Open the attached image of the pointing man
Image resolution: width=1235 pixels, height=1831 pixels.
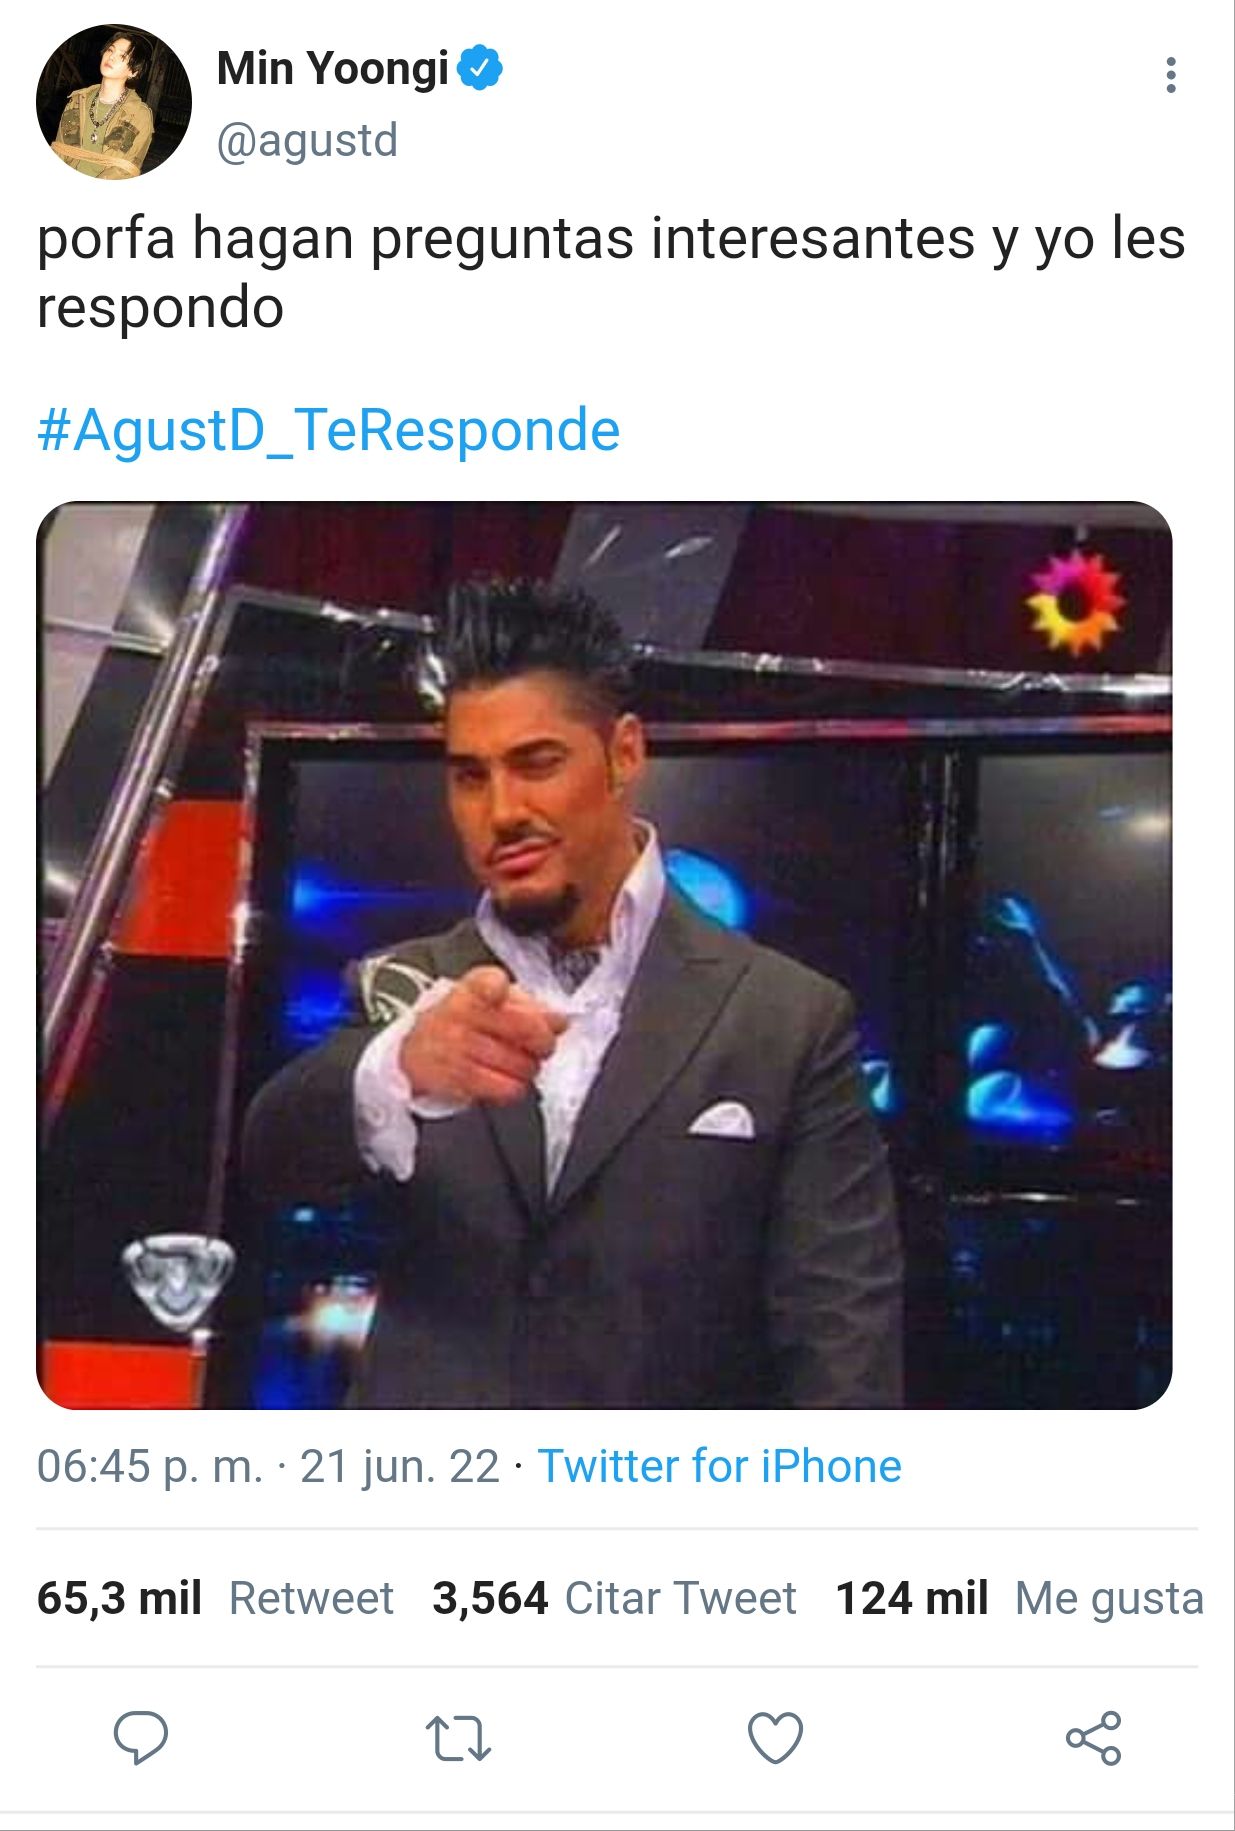pyautogui.click(x=604, y=955)
